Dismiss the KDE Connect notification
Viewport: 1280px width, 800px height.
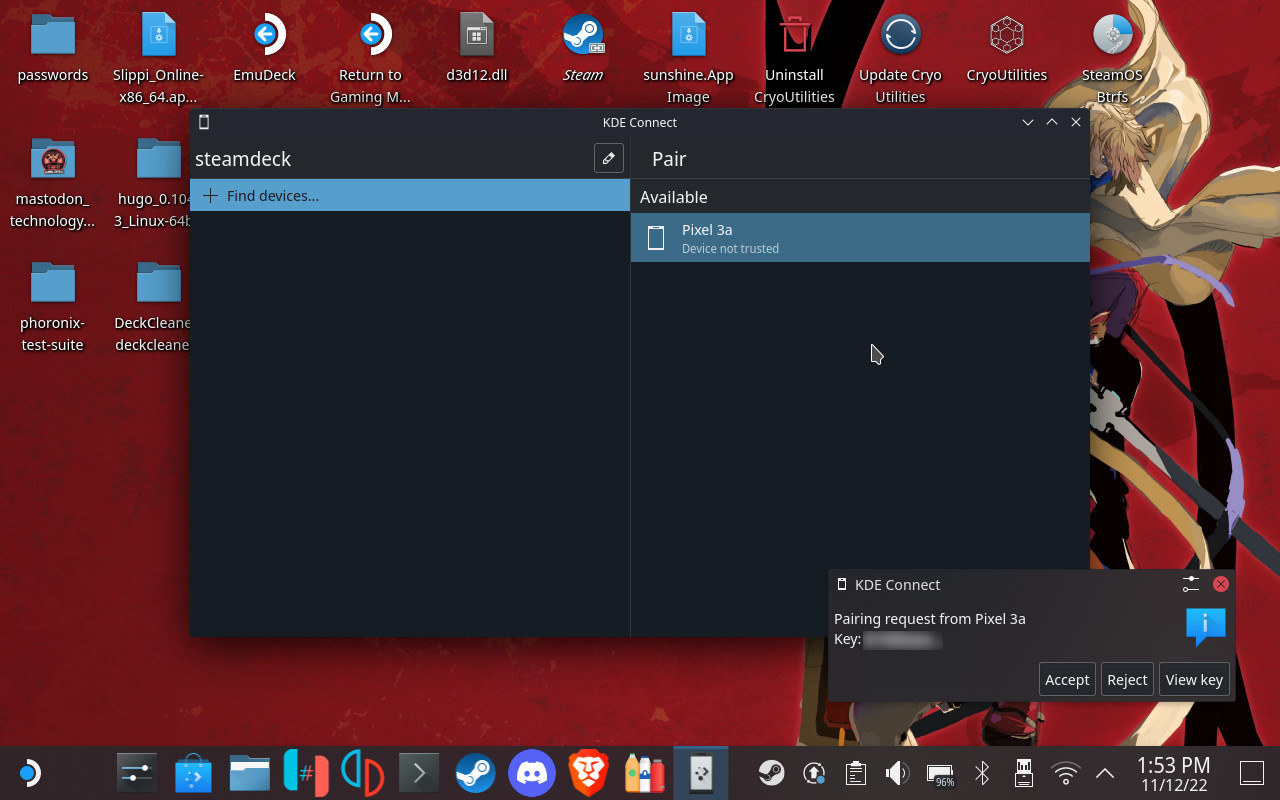point(1221,584)
